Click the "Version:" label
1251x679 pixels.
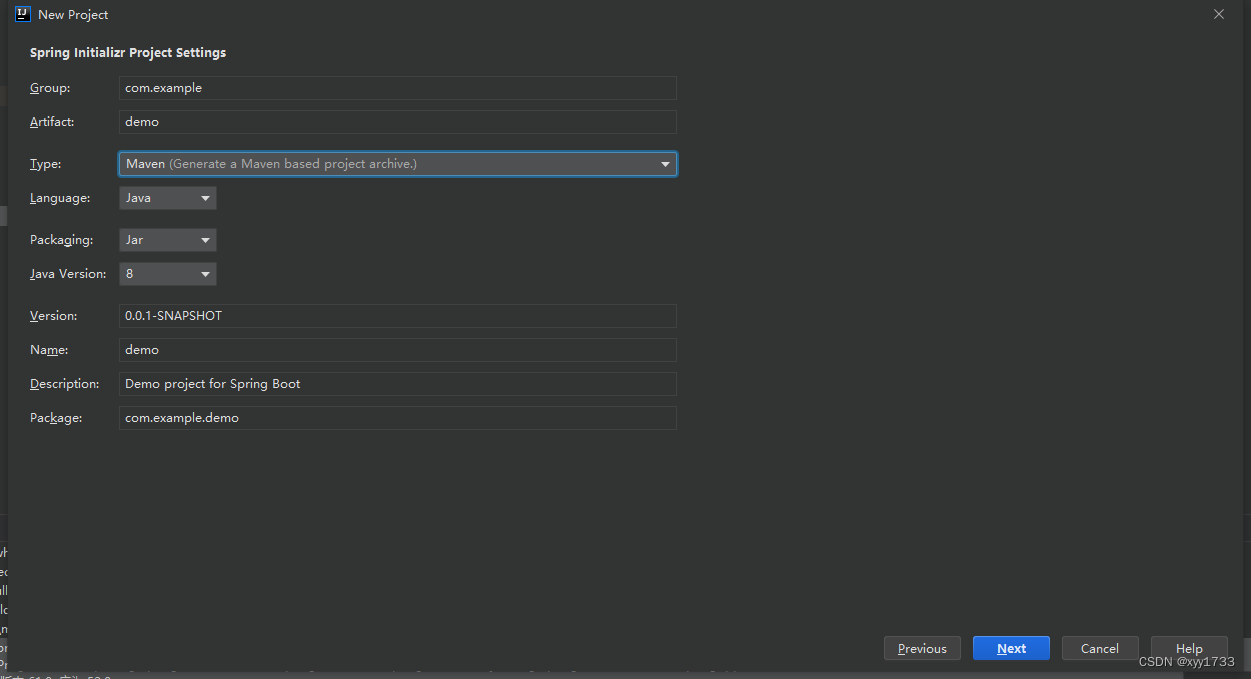(53, 316)
